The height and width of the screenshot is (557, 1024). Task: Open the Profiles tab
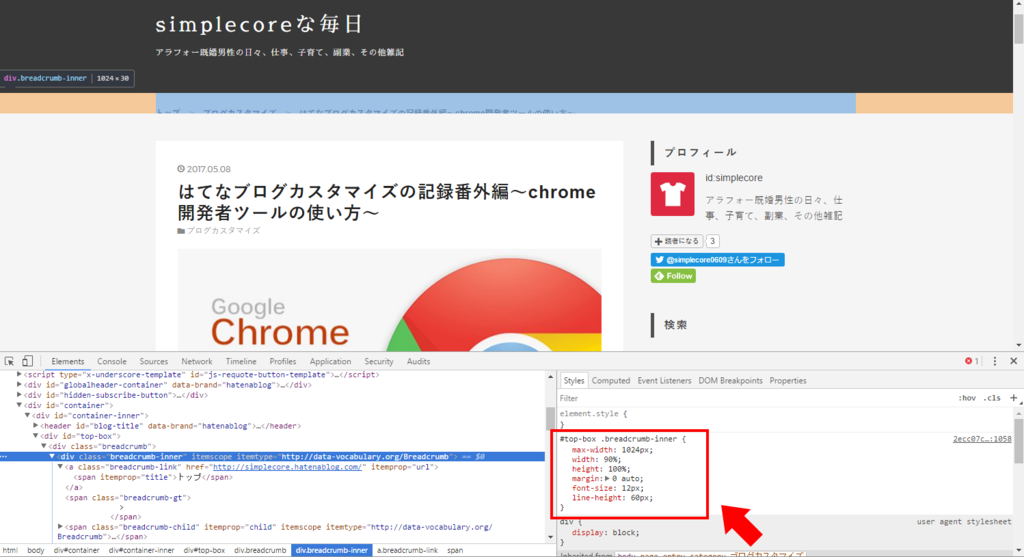point(283,361)
